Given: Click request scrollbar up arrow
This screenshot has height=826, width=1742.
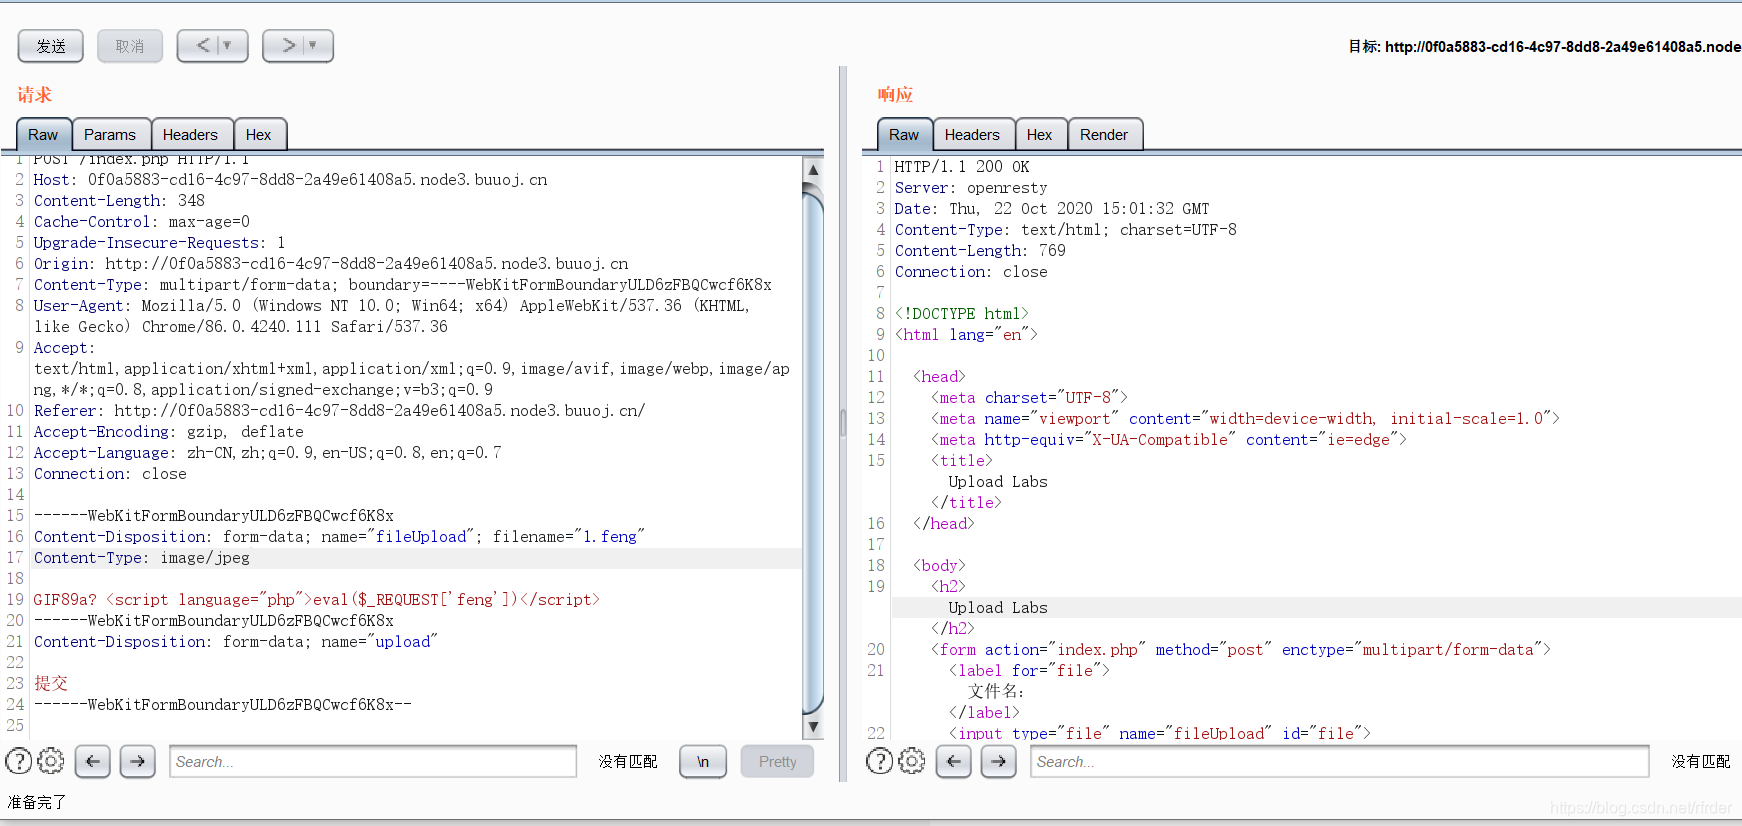Looking at the screenshot, I should pos(814,171).
